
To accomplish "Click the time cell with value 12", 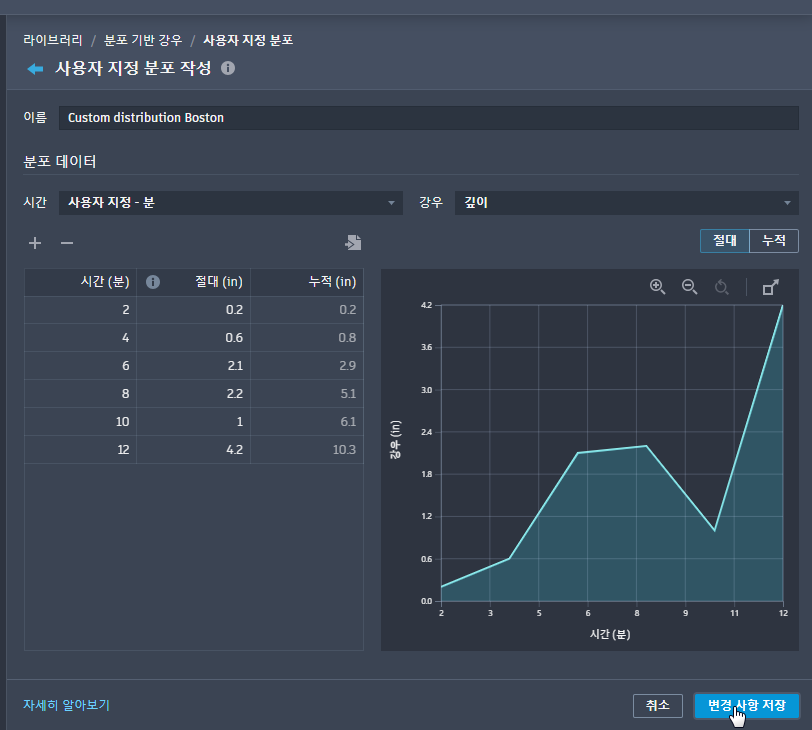I will point(80,450).
